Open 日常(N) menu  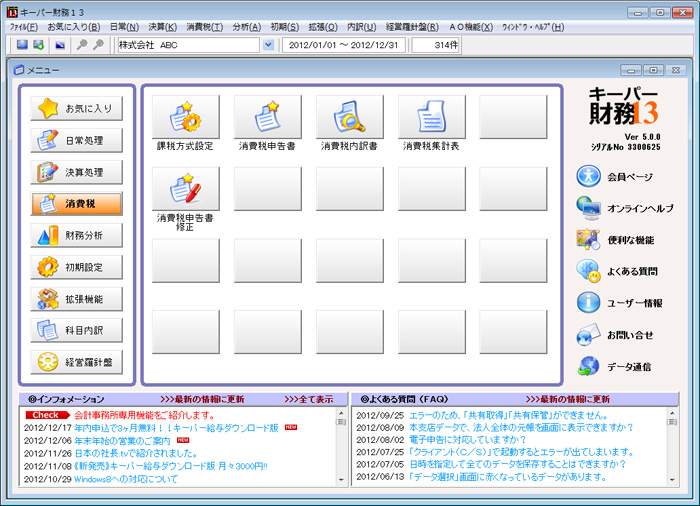[125, 27]
